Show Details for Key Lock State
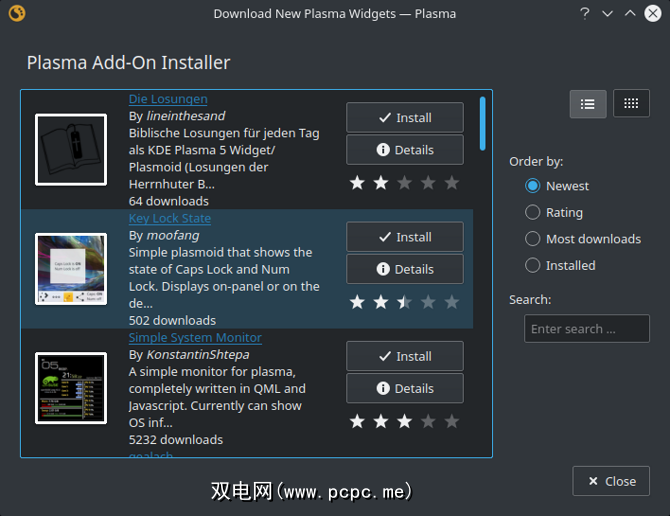The width and height of the screenshot is (670, 516). [405, 269]
